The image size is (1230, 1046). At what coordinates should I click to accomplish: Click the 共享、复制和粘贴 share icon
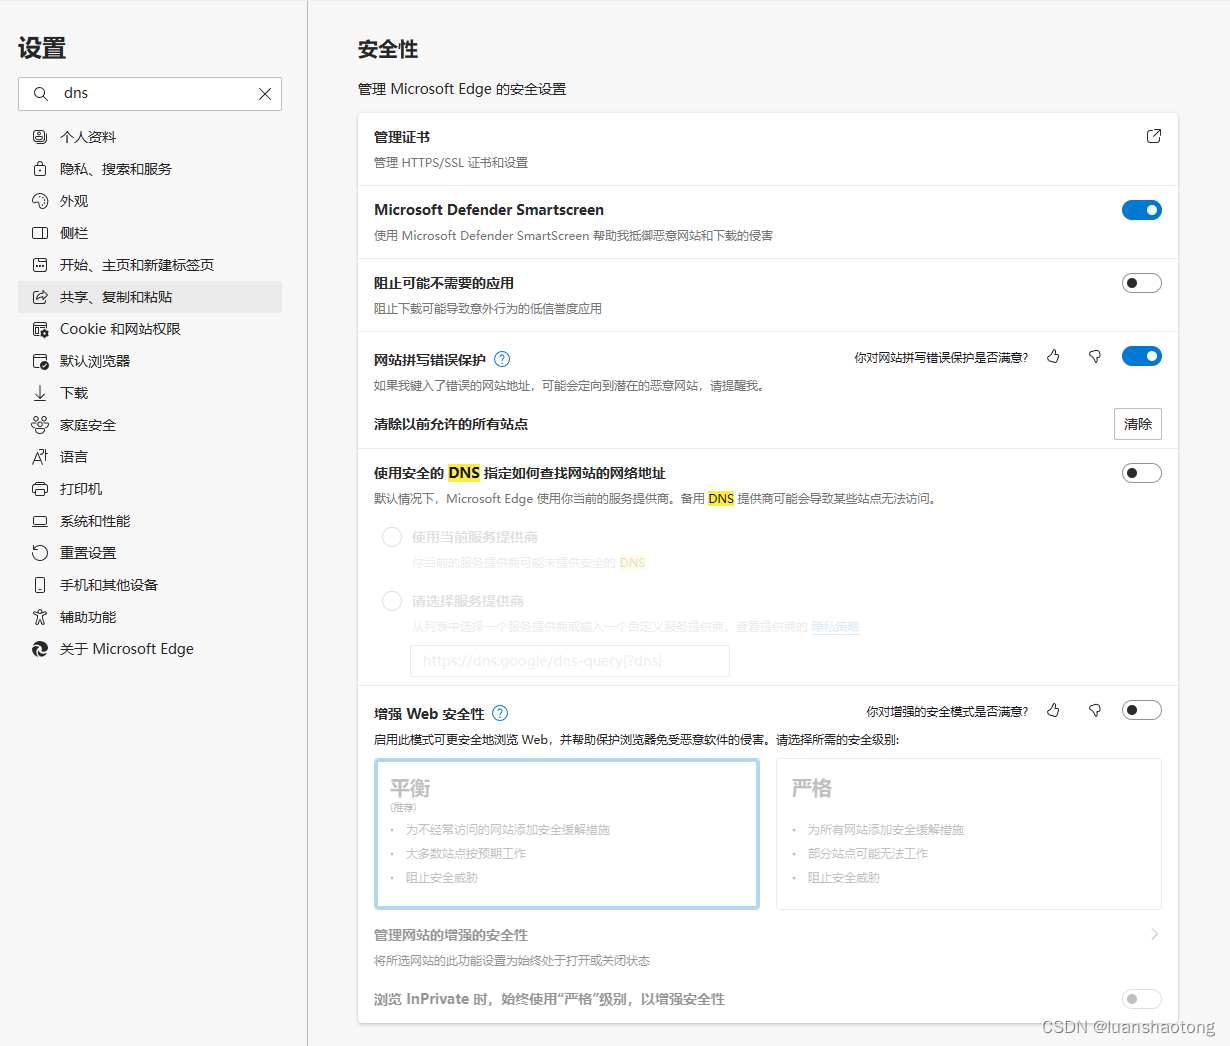tap(40, 297)
